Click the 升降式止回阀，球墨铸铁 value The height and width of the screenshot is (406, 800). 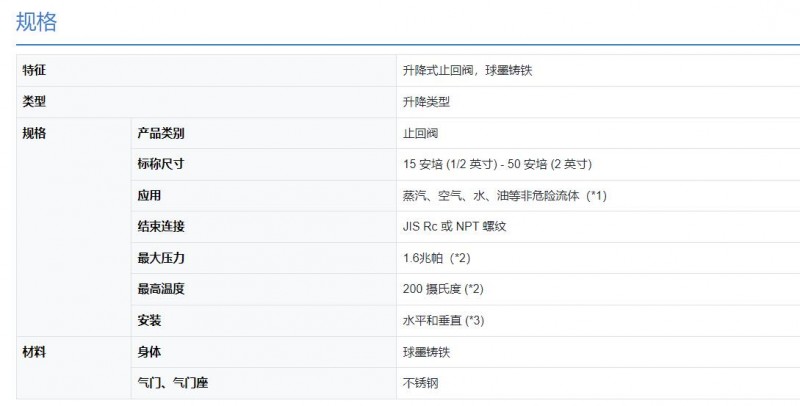(x=467, y=70)
